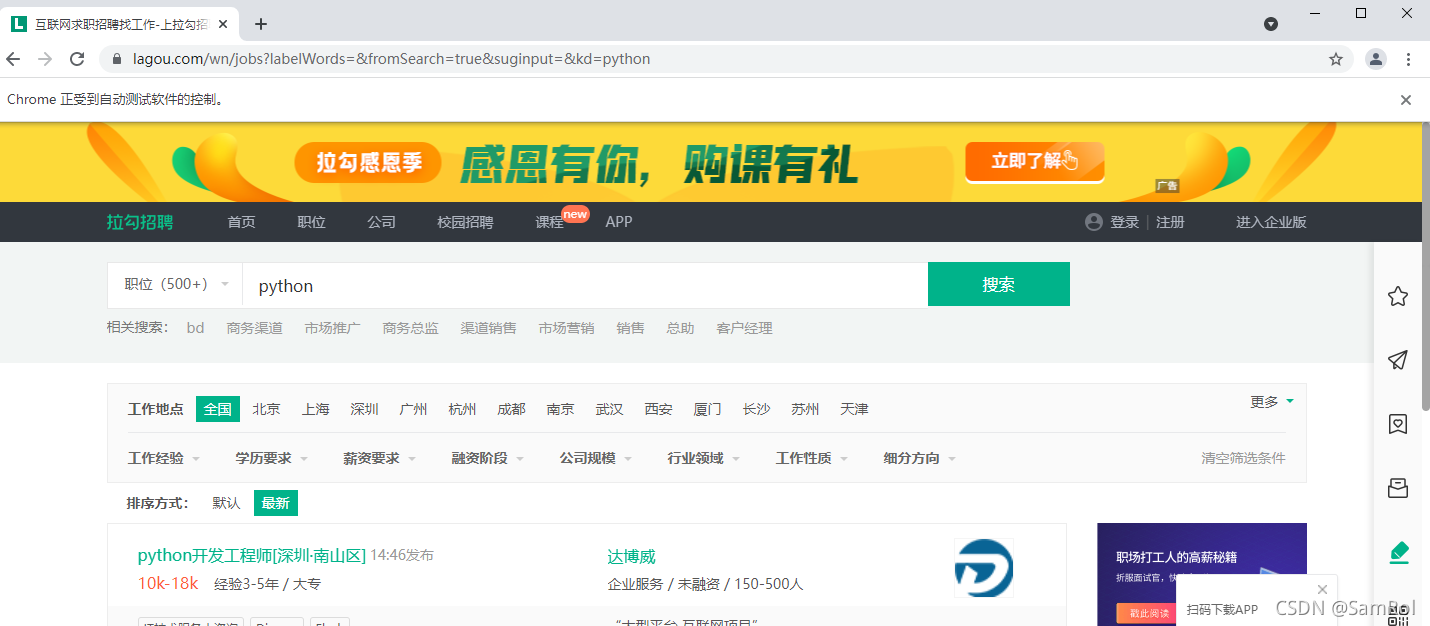
Task: Select 天津 as work location
Action: click(855, 409)
